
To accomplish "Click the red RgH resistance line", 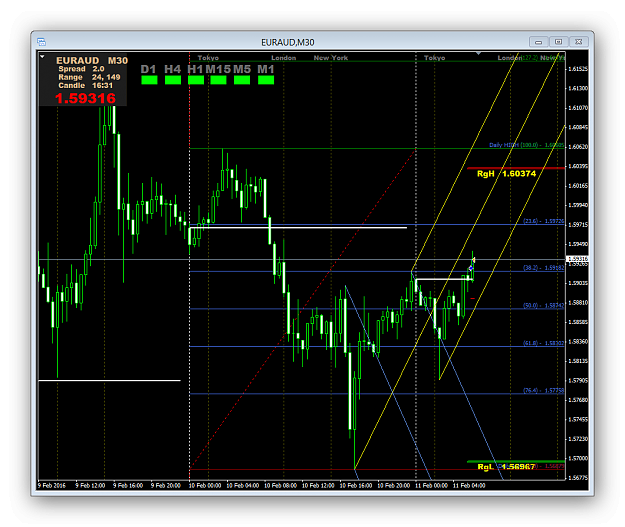I will pos(516,168).
